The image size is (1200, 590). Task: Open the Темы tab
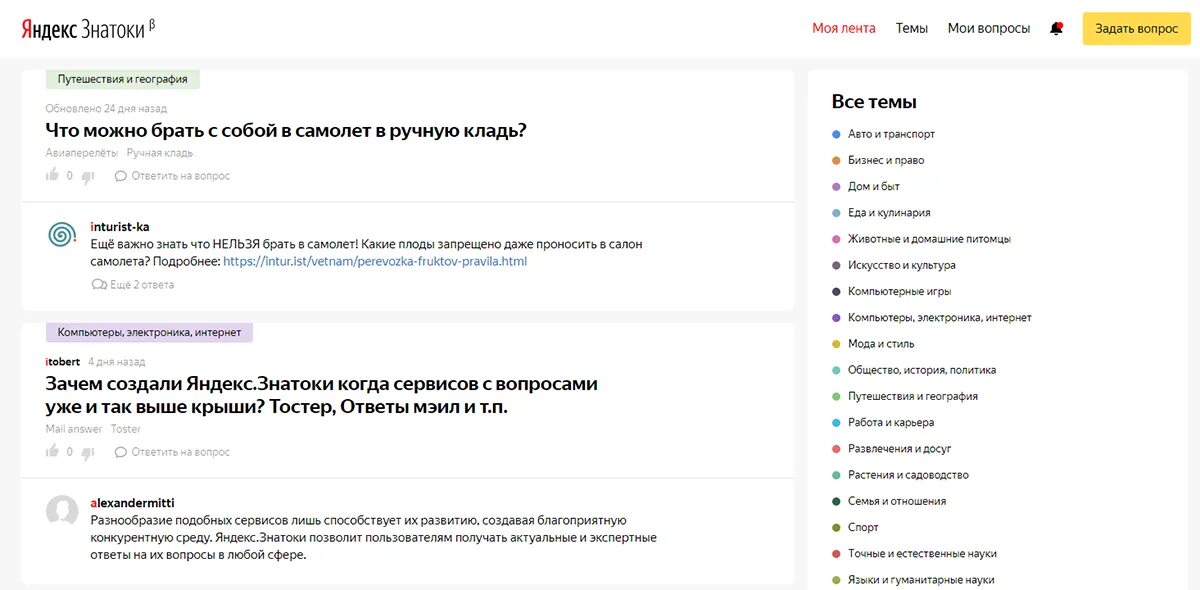point(912,28)
